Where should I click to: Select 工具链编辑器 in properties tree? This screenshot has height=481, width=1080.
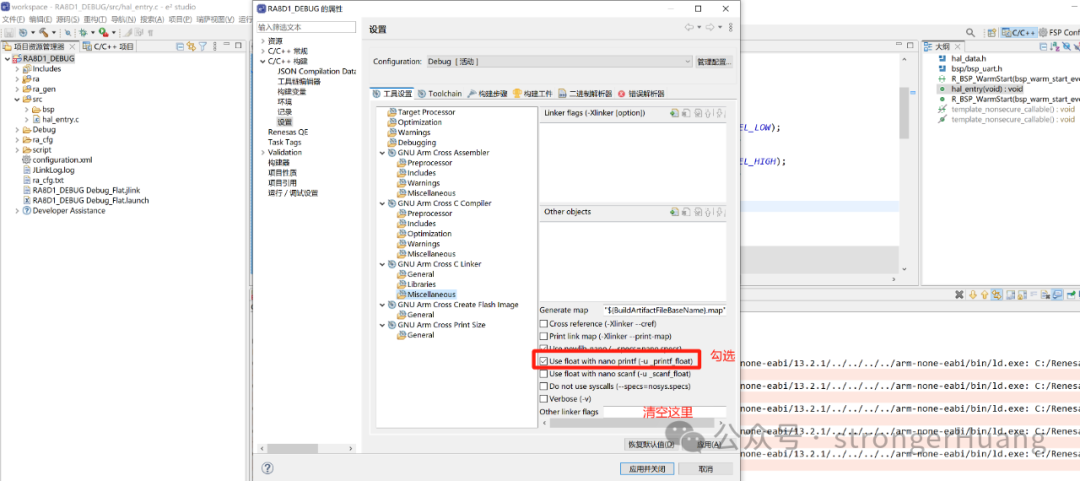pos(299,81)
